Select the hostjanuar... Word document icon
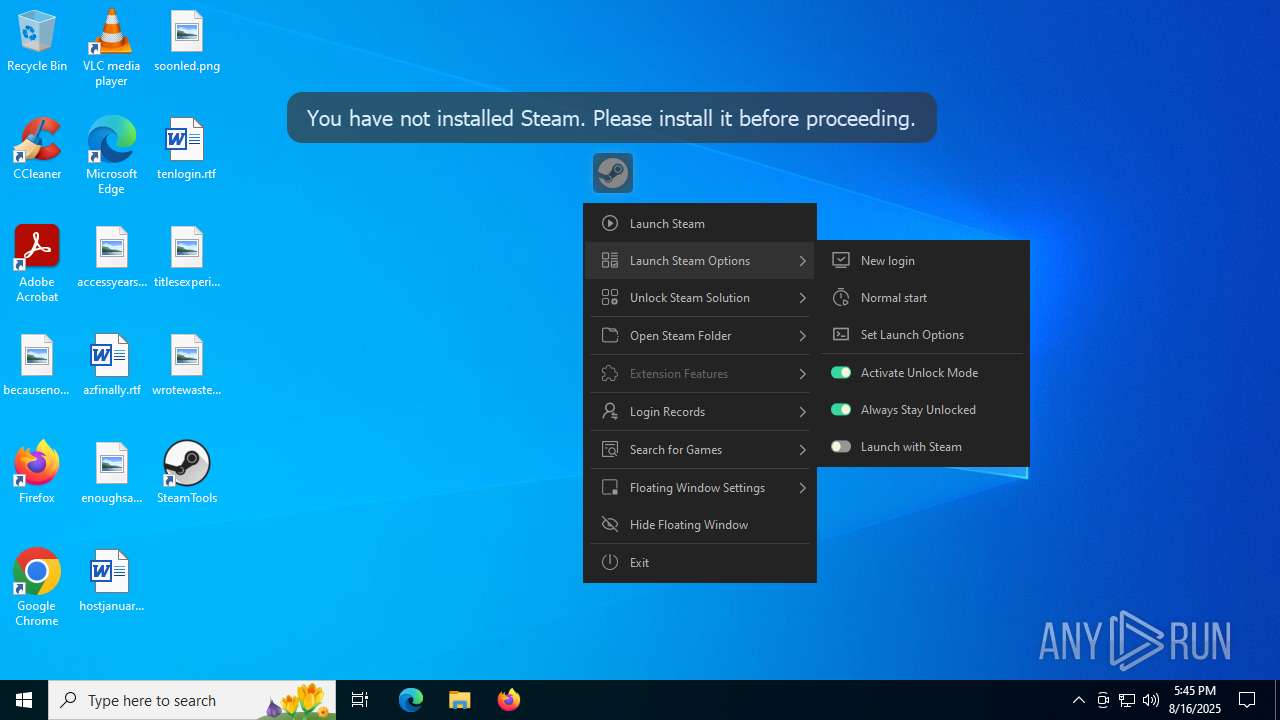Image resolution: width=1280 pixels, height=720 pixels. [x=111, y=581]
